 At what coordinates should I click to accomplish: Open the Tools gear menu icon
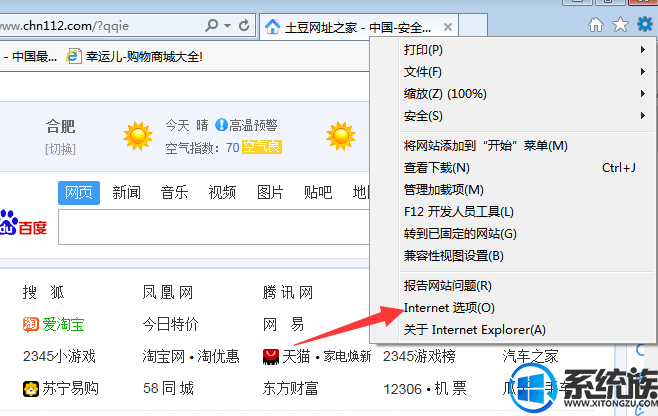coord(645,24)
